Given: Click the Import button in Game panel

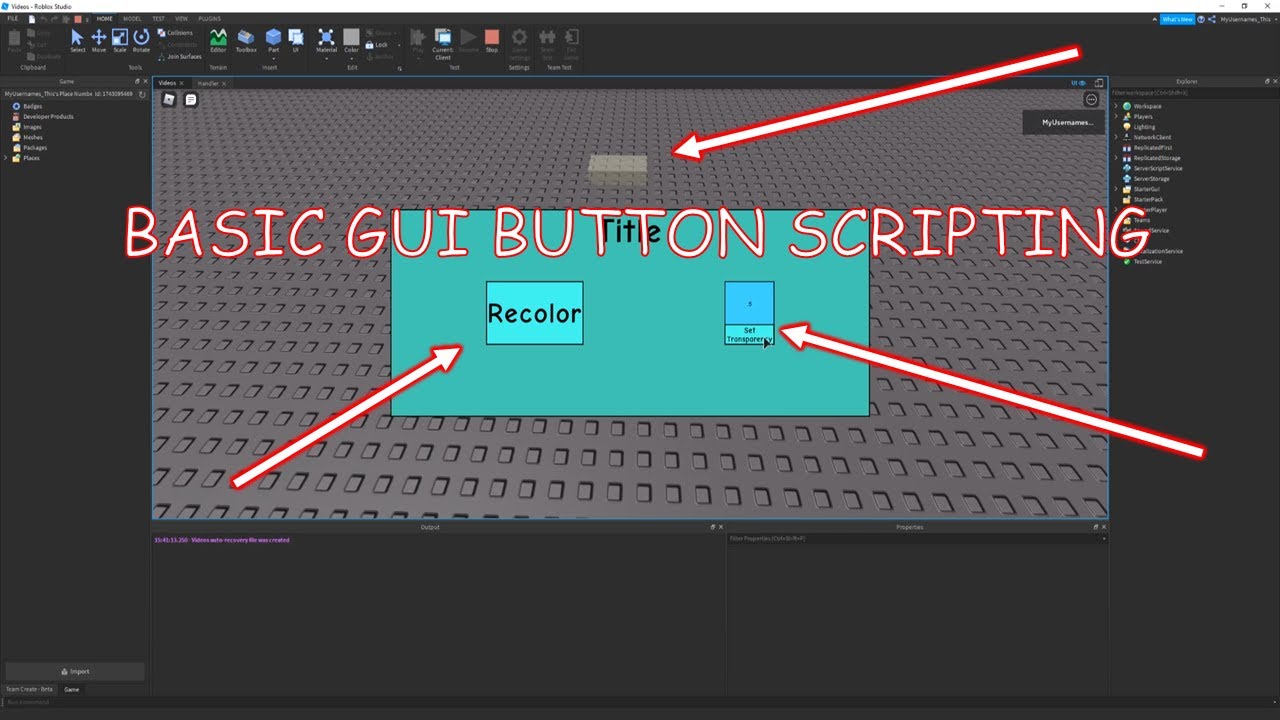Looking at the screenshot, I should tap(75, 672).
